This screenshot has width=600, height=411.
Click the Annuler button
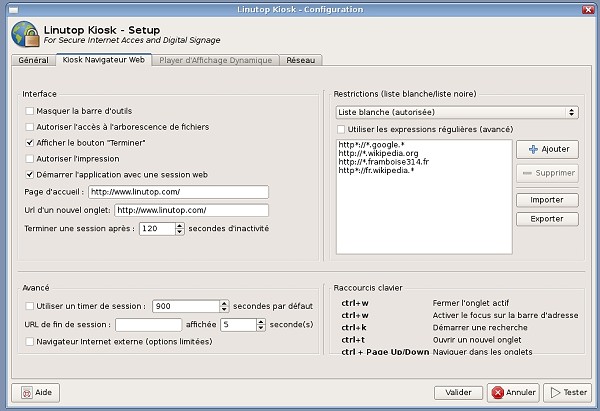pos(513,393)
